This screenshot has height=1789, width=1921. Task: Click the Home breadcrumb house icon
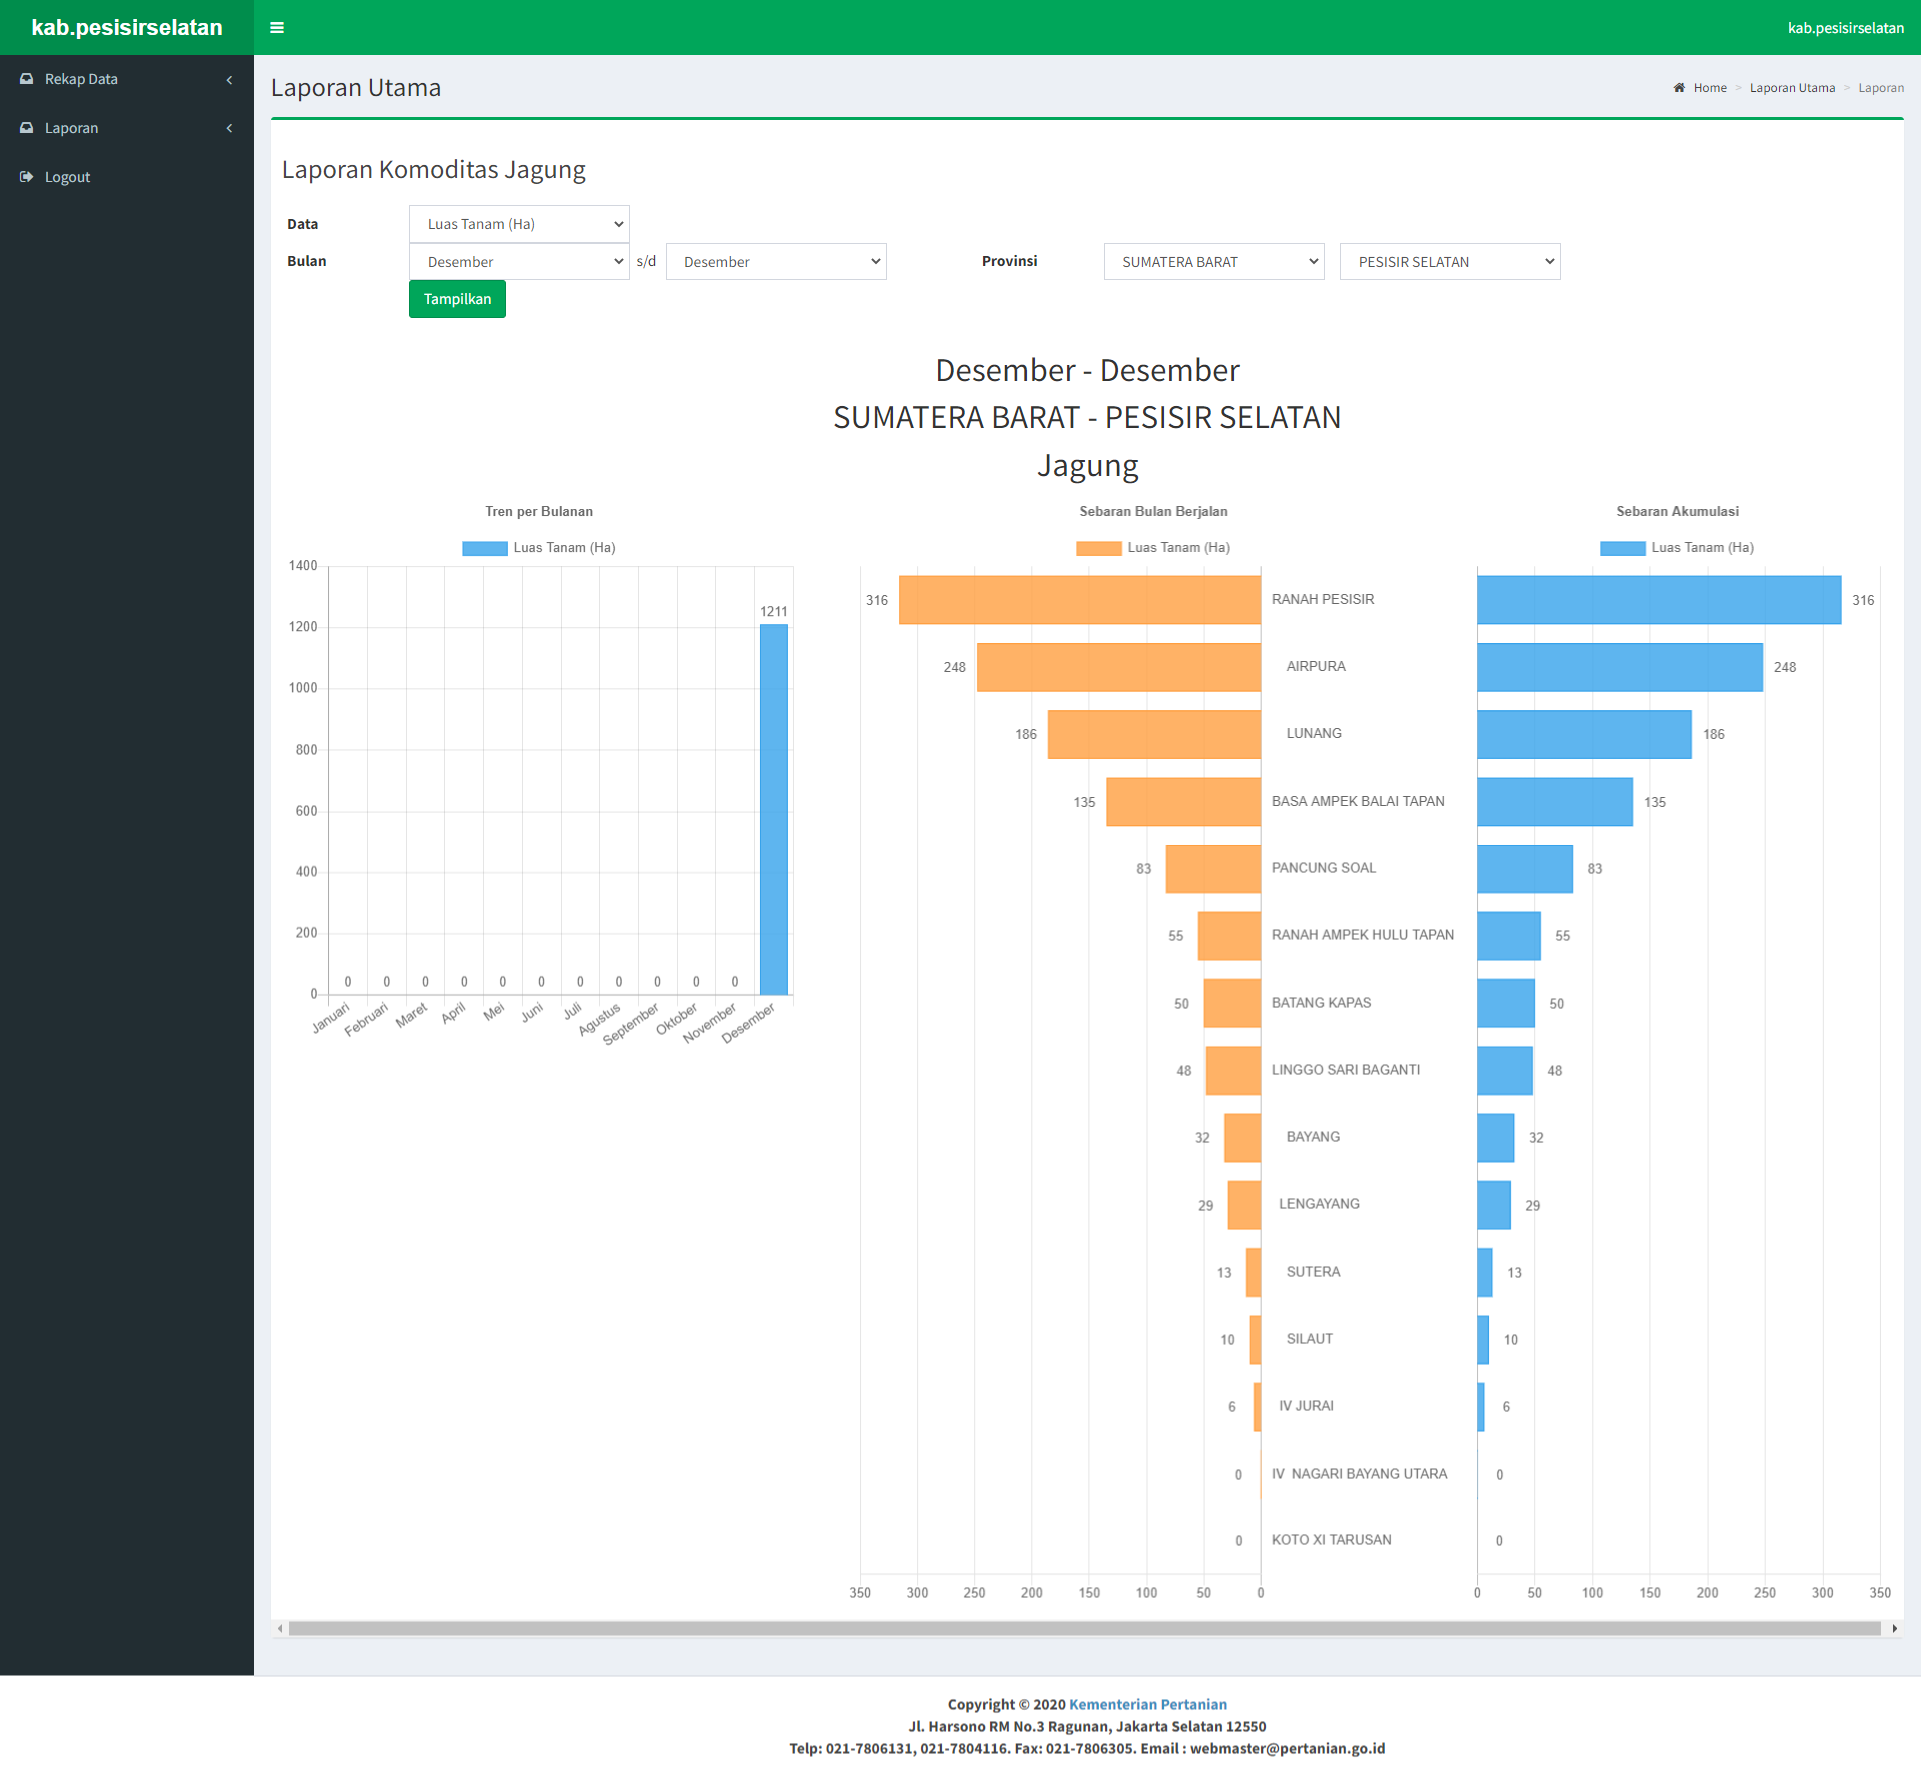click(1679, 88)
